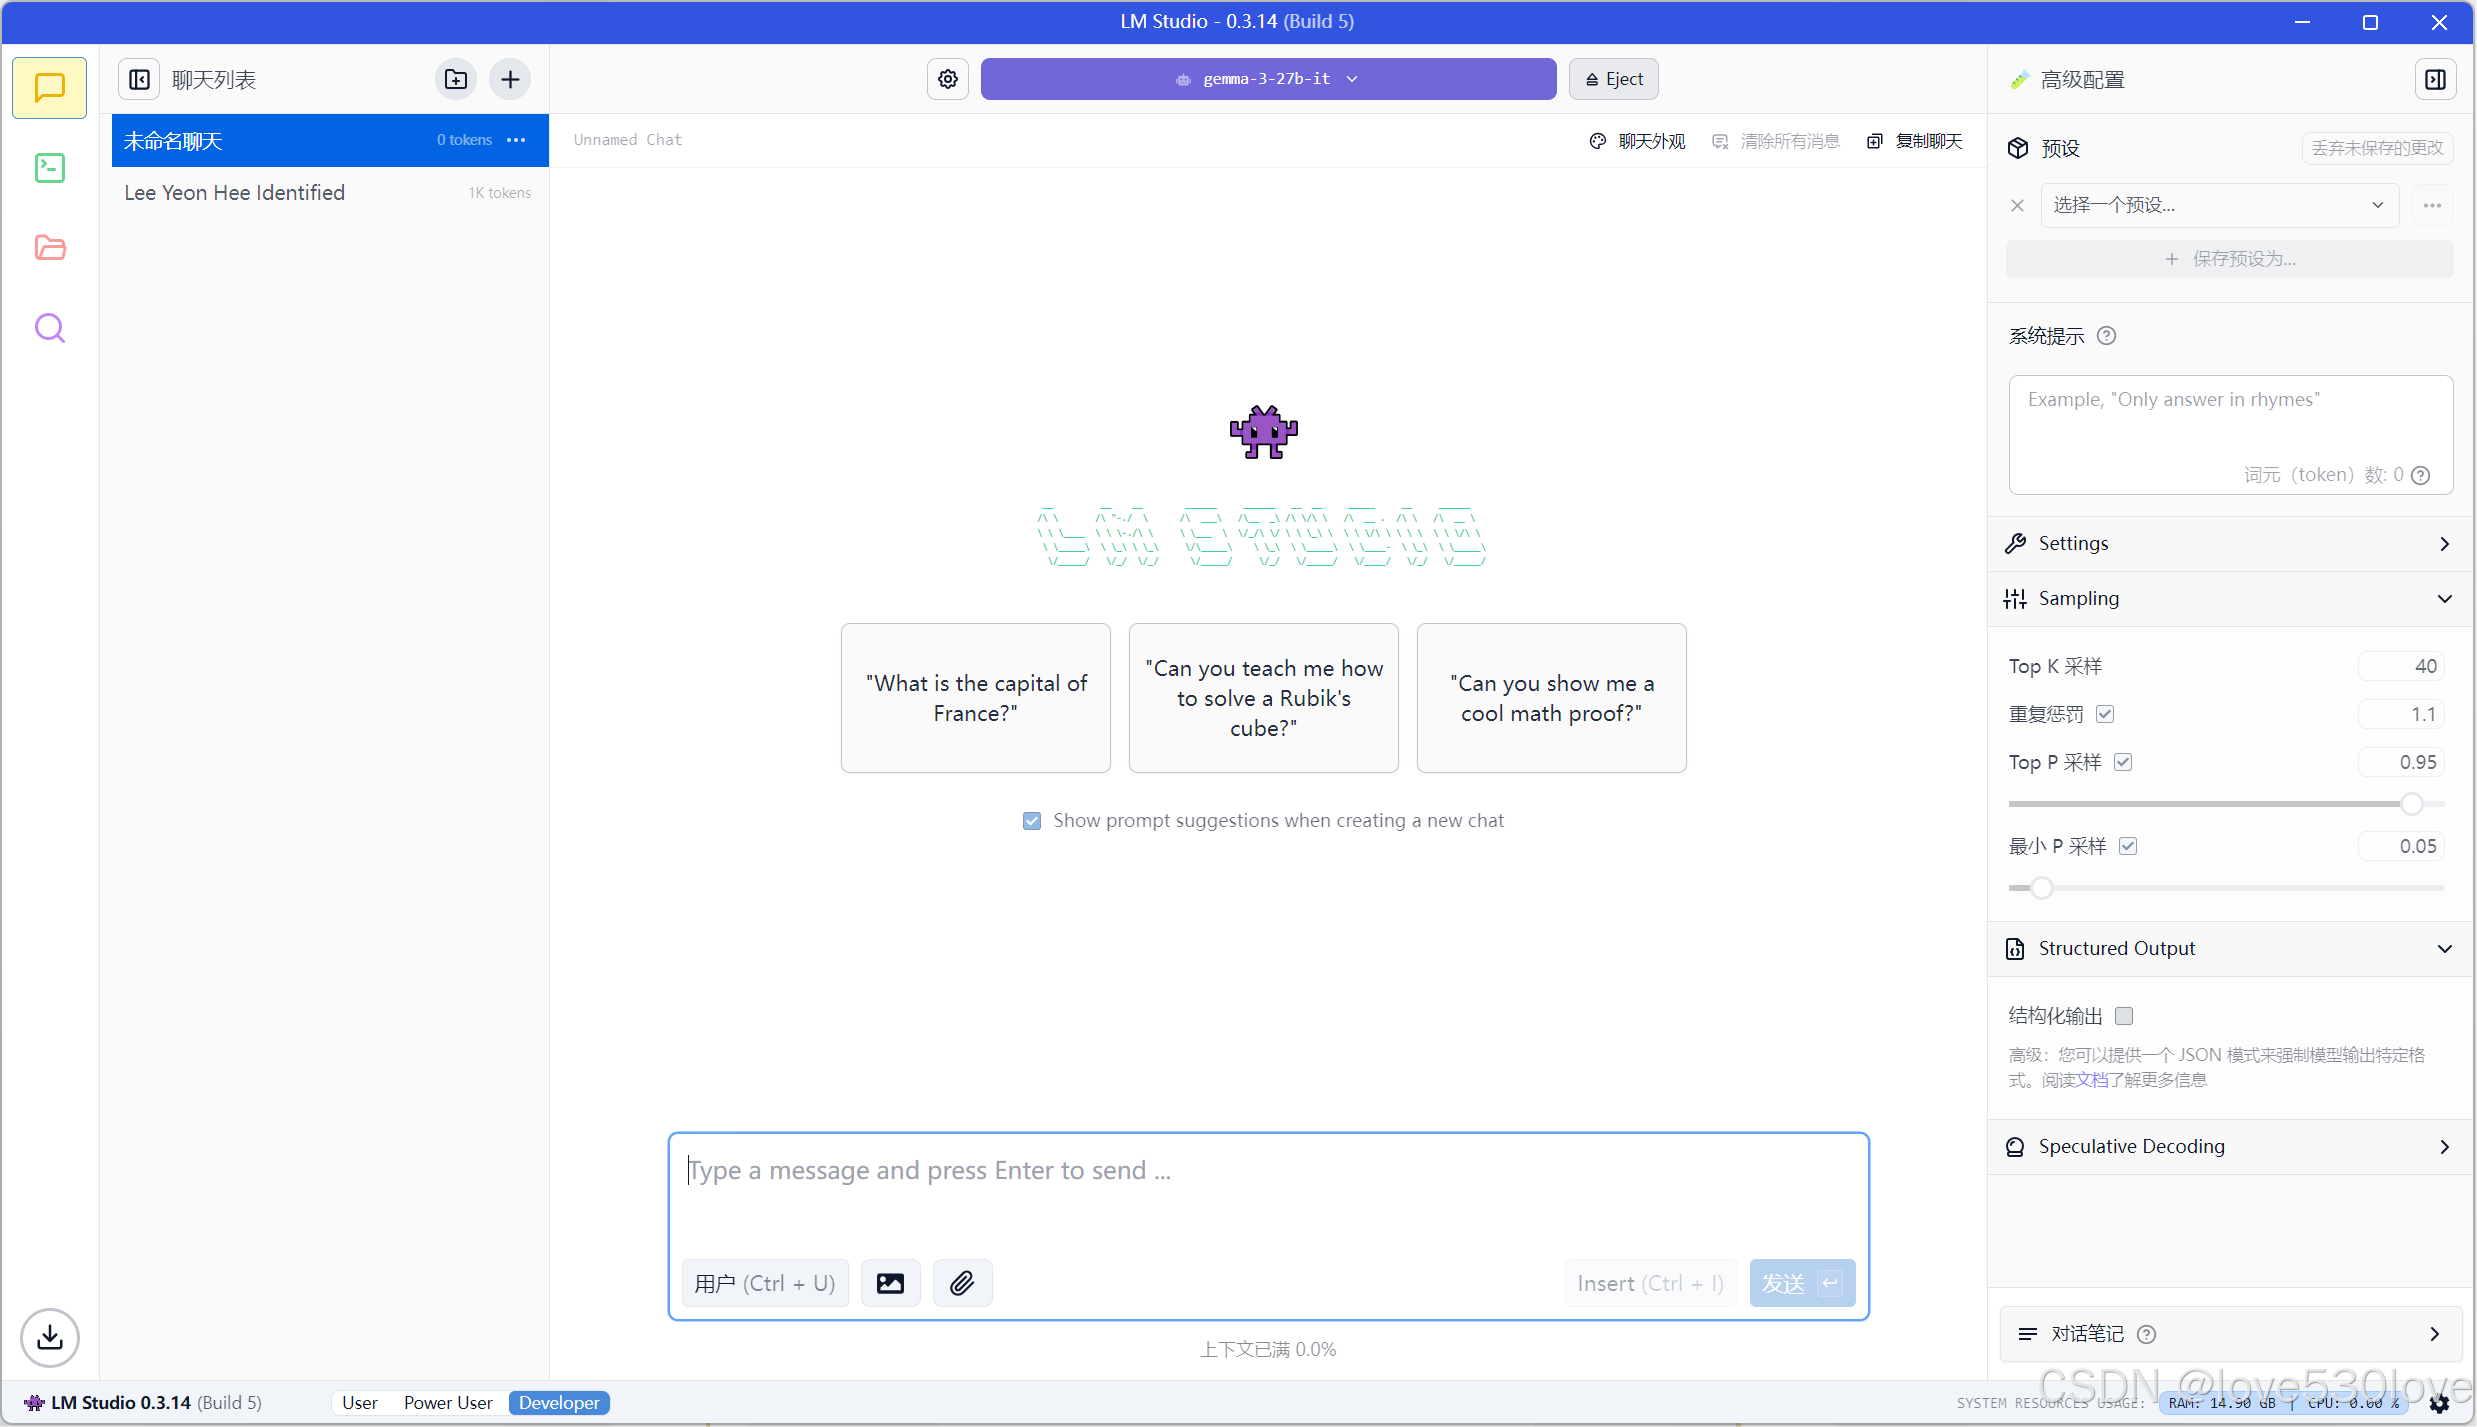Collapse the 高级配置 right panel
The height and width of the screenshot is (1427, 2477).
2435,79
